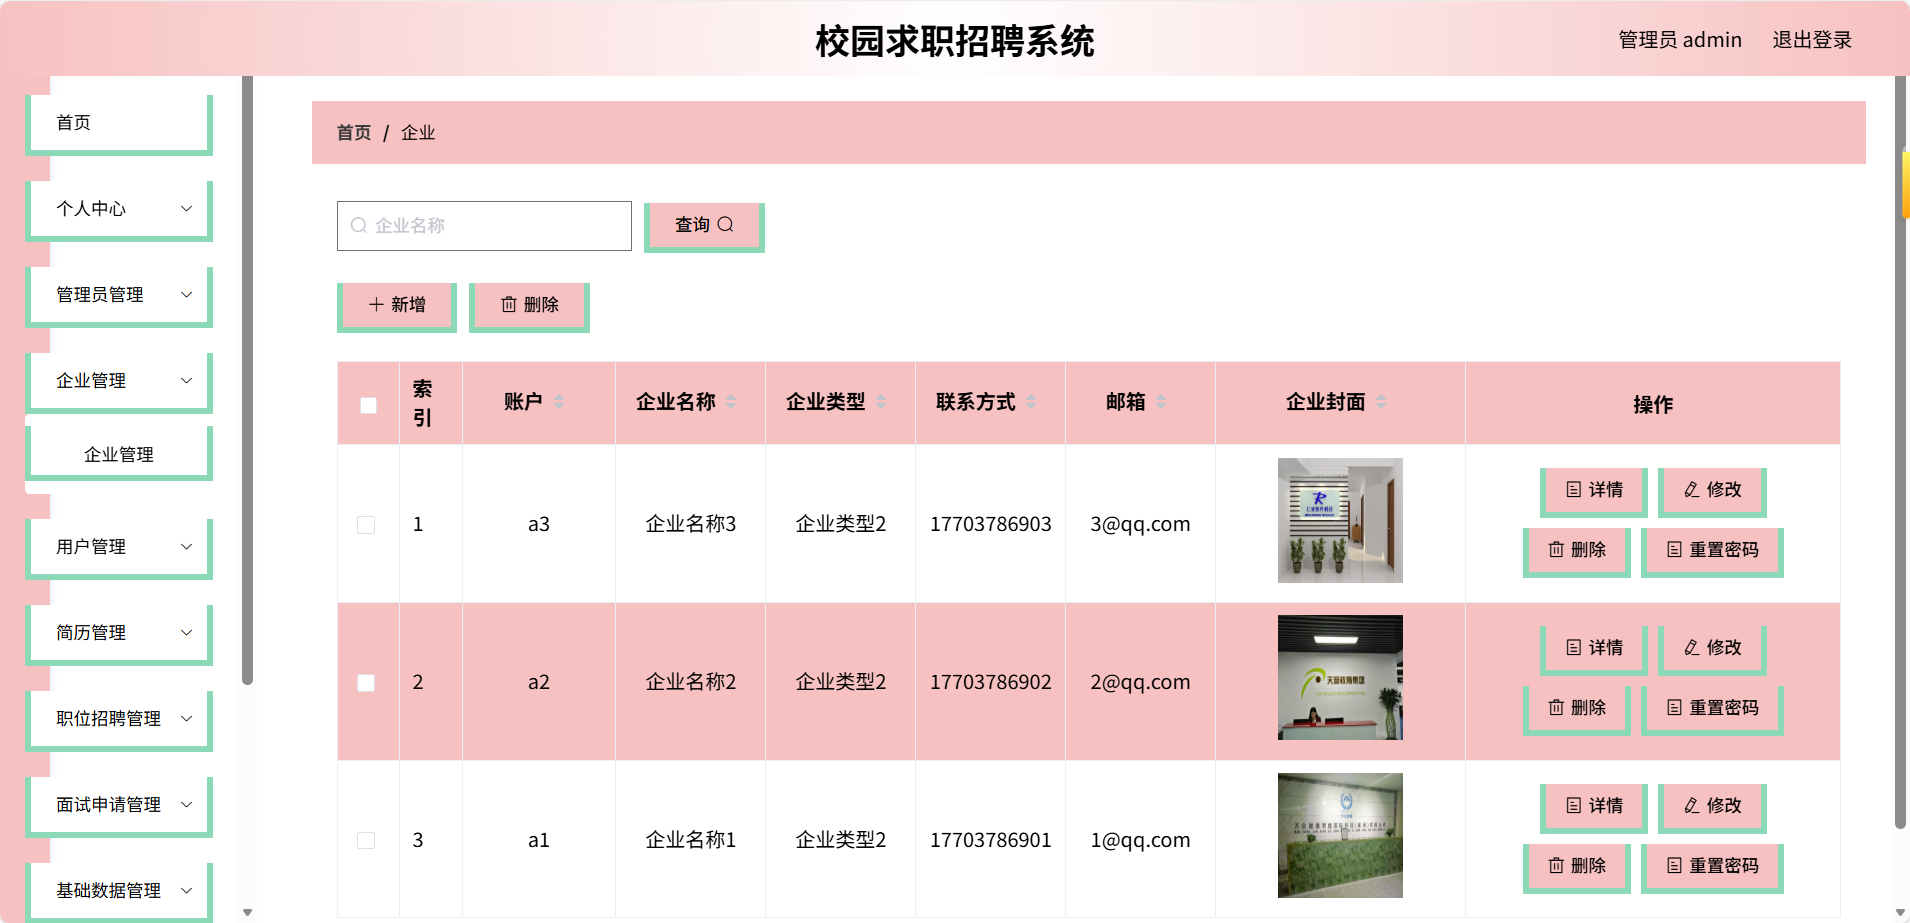
Task: Sort by 账户 column arrows
Action: (559, 402)
